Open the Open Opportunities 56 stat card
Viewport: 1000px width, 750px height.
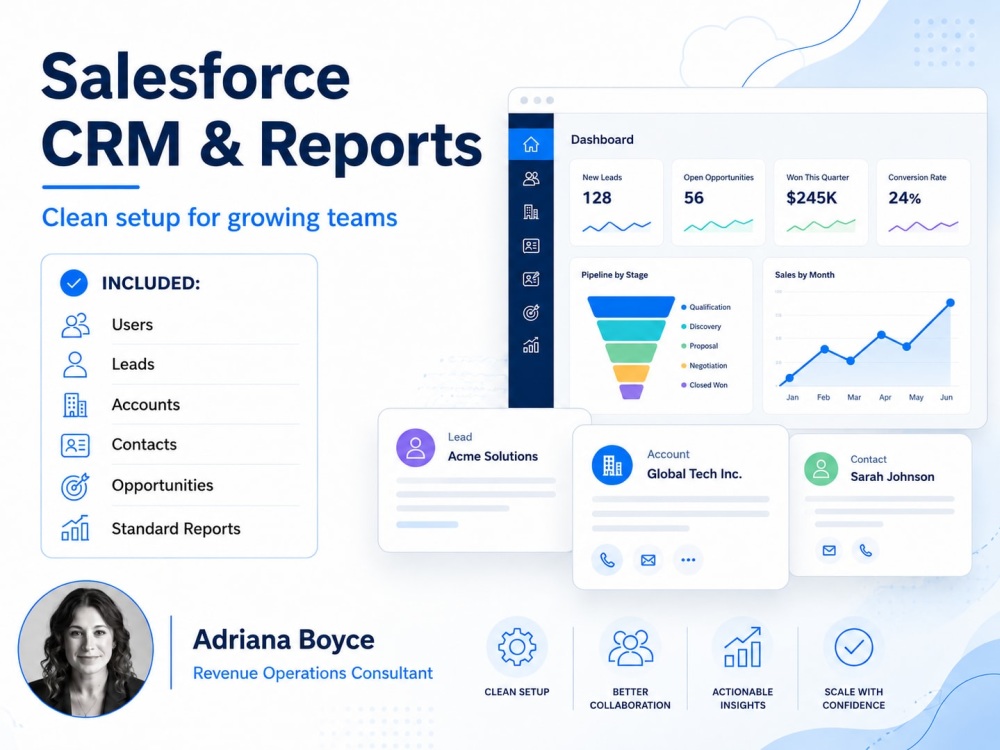pos(718,202)
